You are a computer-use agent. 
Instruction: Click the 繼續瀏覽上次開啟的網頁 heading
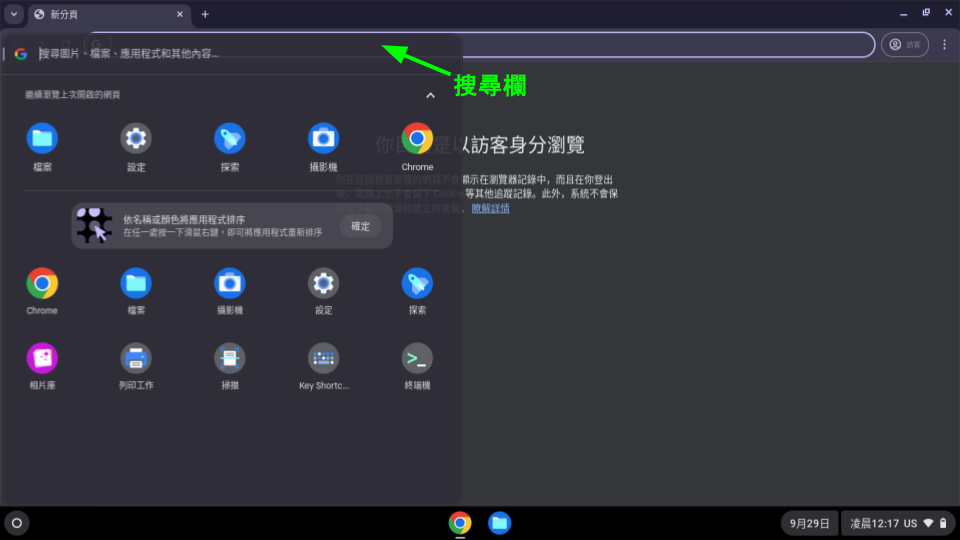pyautogui.click(x=72, y=95)
